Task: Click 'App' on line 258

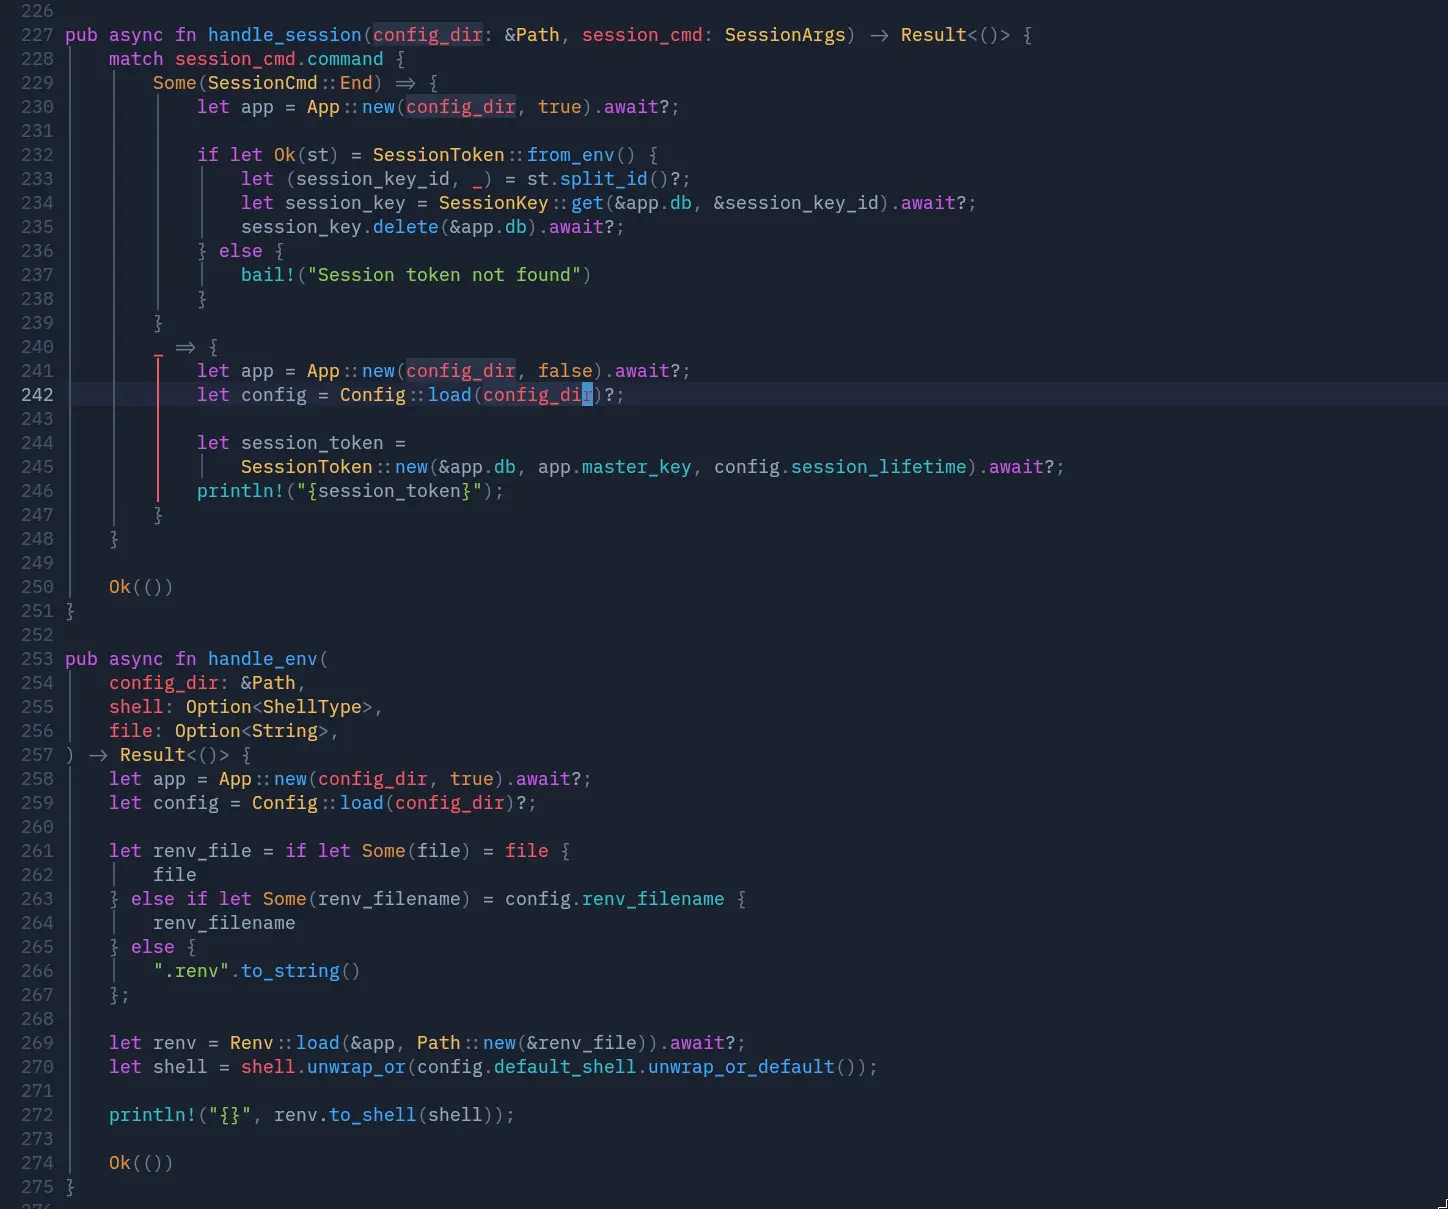Action: tap(235, 779)
